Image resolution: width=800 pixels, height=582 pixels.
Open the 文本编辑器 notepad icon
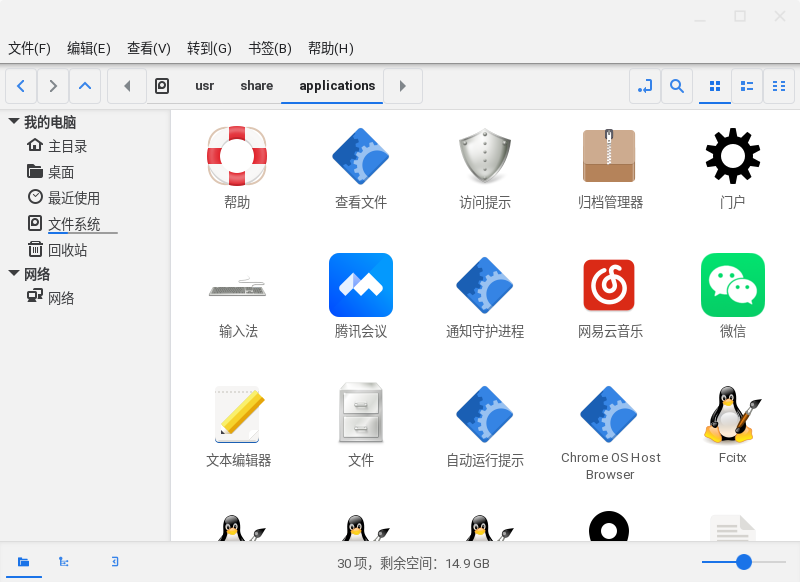[237, 414]
